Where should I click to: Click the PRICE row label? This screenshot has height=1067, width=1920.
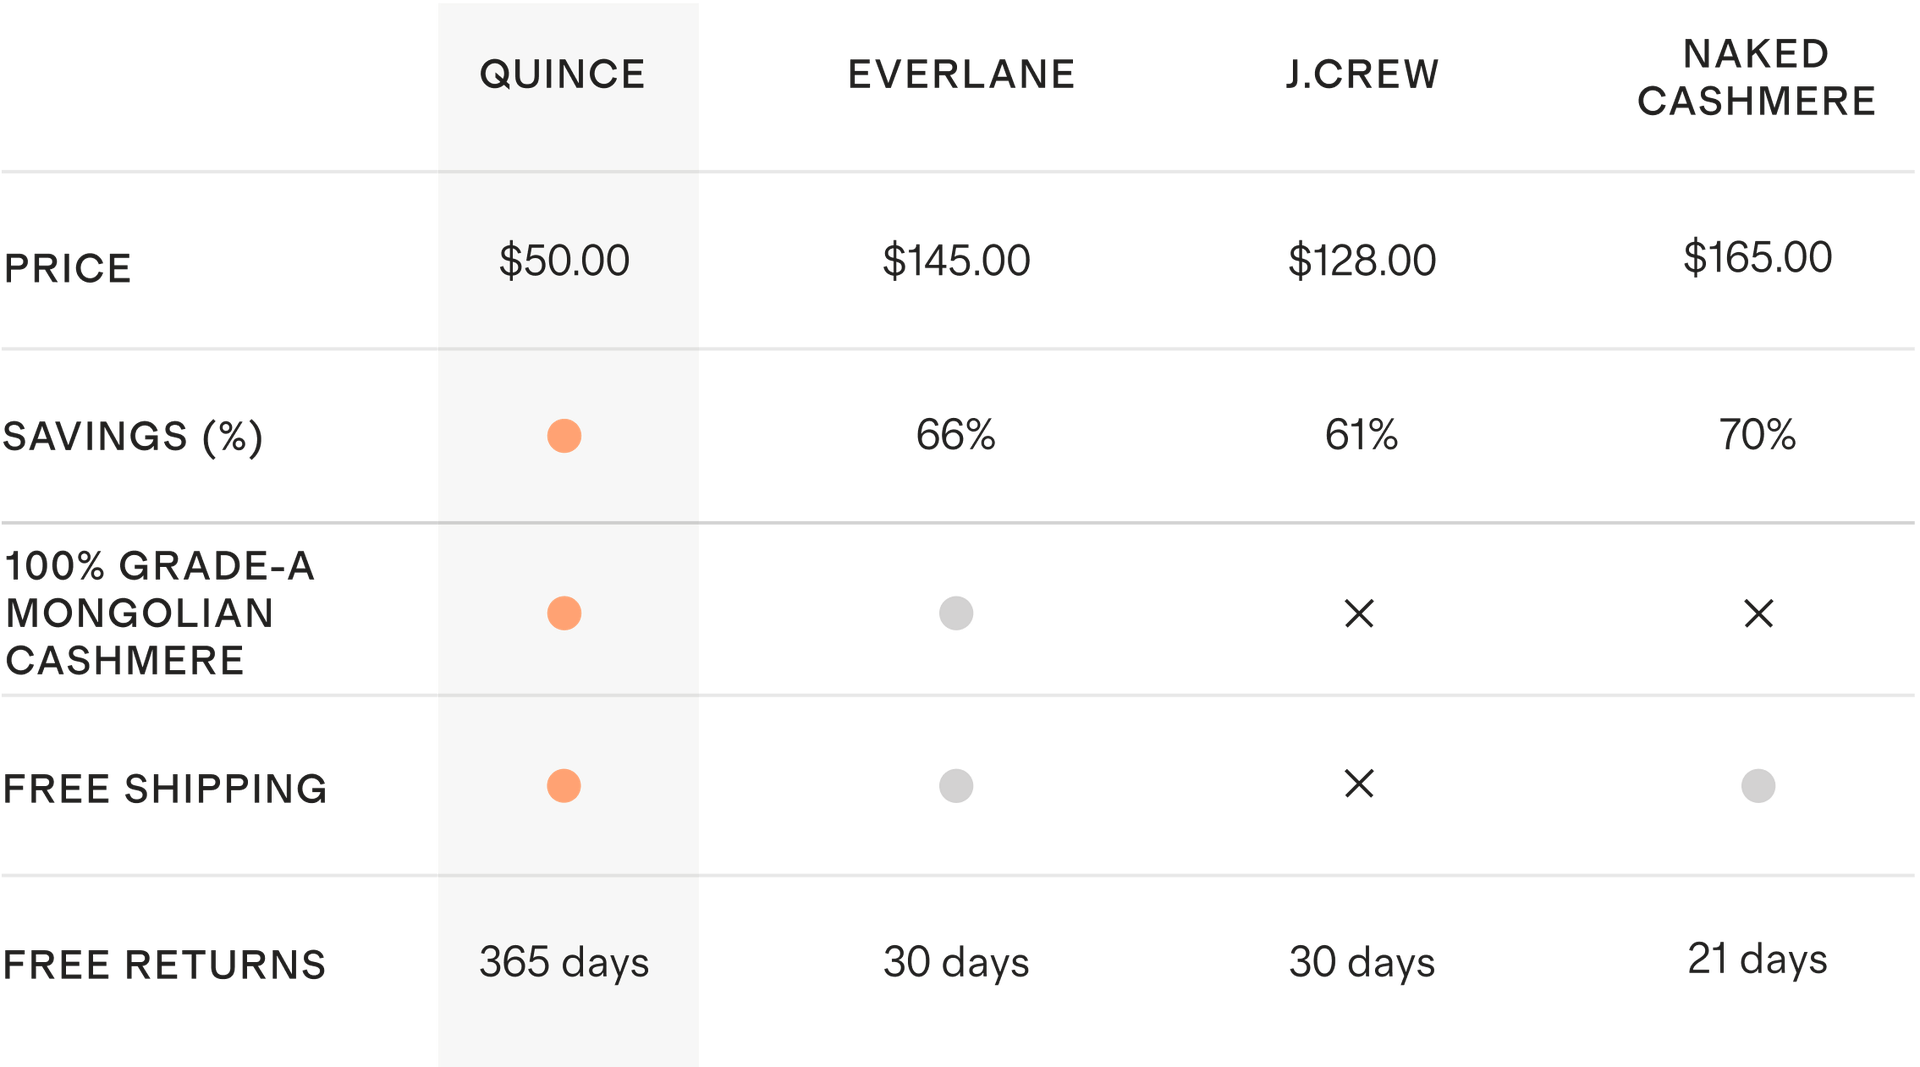point(68,268)
